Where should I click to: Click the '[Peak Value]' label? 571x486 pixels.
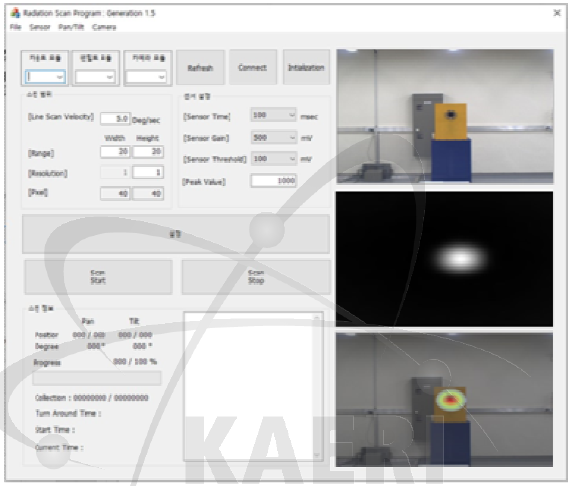pyautogui.click(x=204, y=182)
